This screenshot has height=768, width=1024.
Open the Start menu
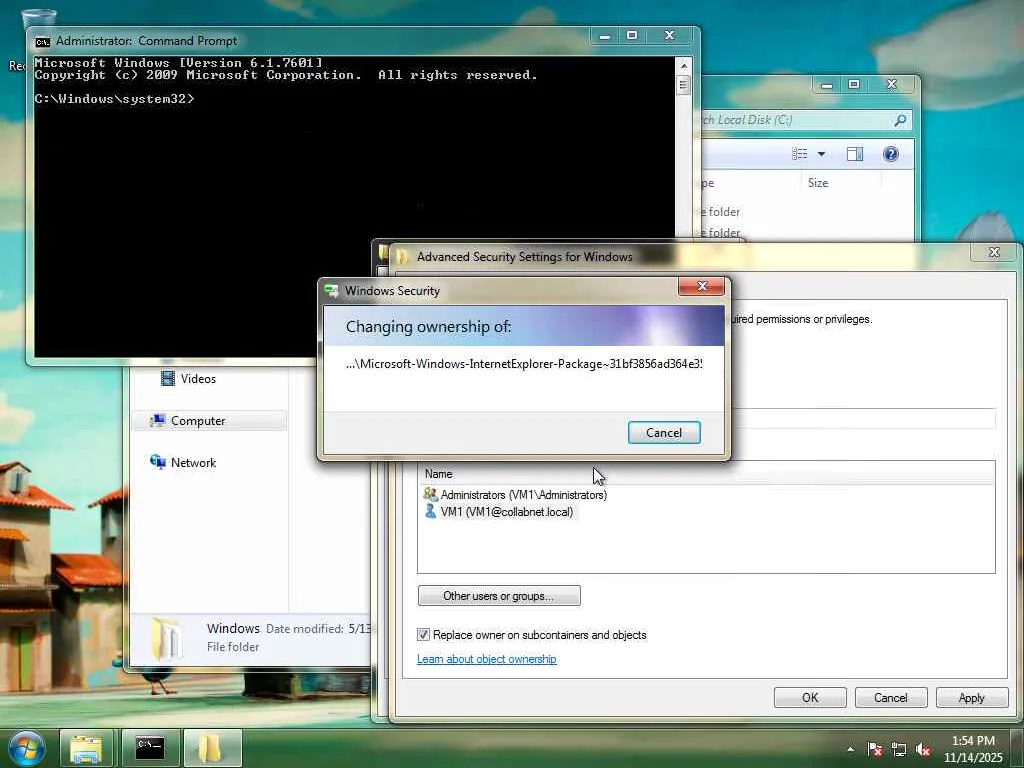pyautogui.click(x=26, y=748)
